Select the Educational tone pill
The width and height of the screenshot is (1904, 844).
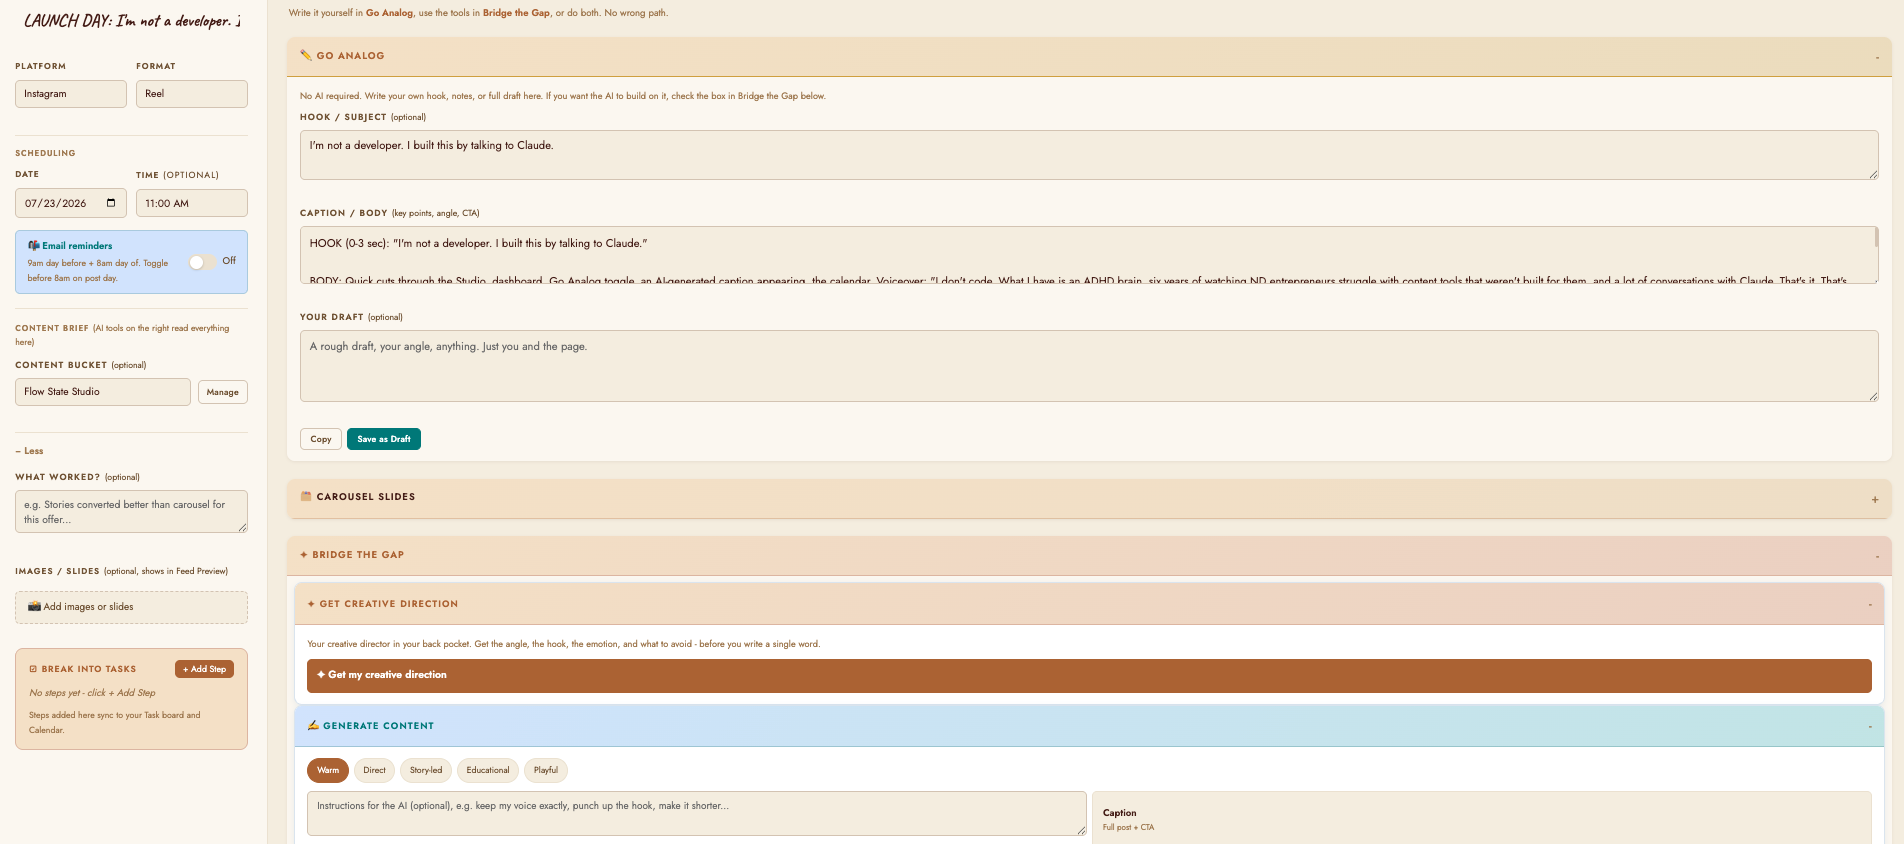coord(488,770)
